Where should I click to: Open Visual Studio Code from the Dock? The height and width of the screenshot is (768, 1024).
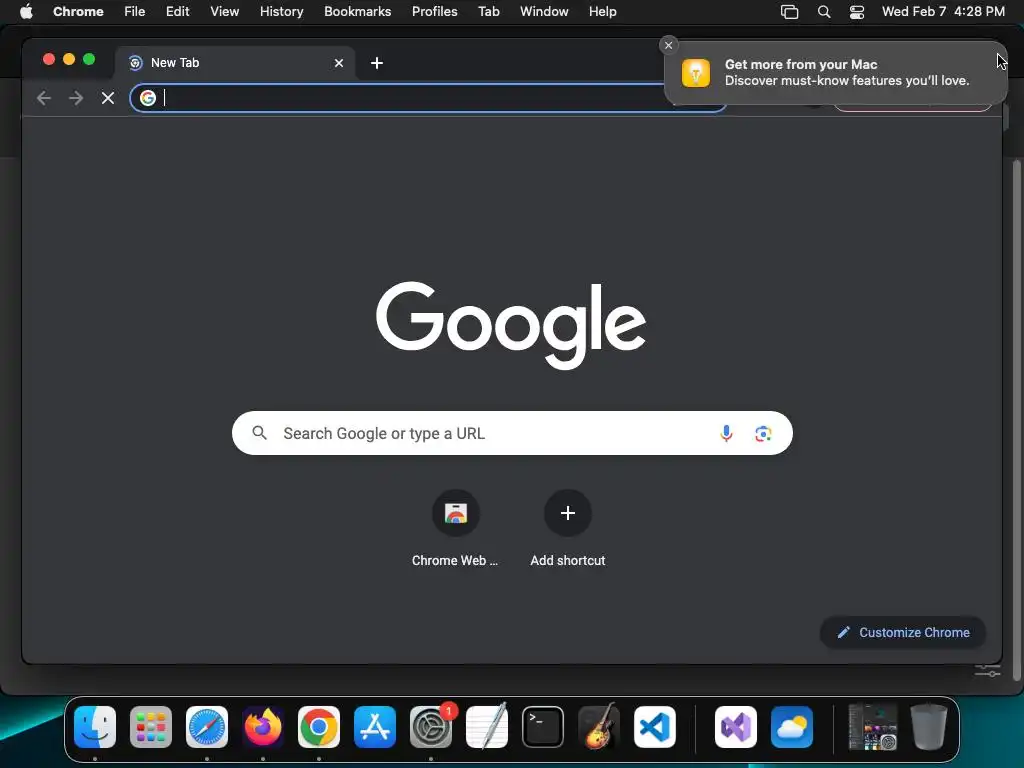pos(655,727)
